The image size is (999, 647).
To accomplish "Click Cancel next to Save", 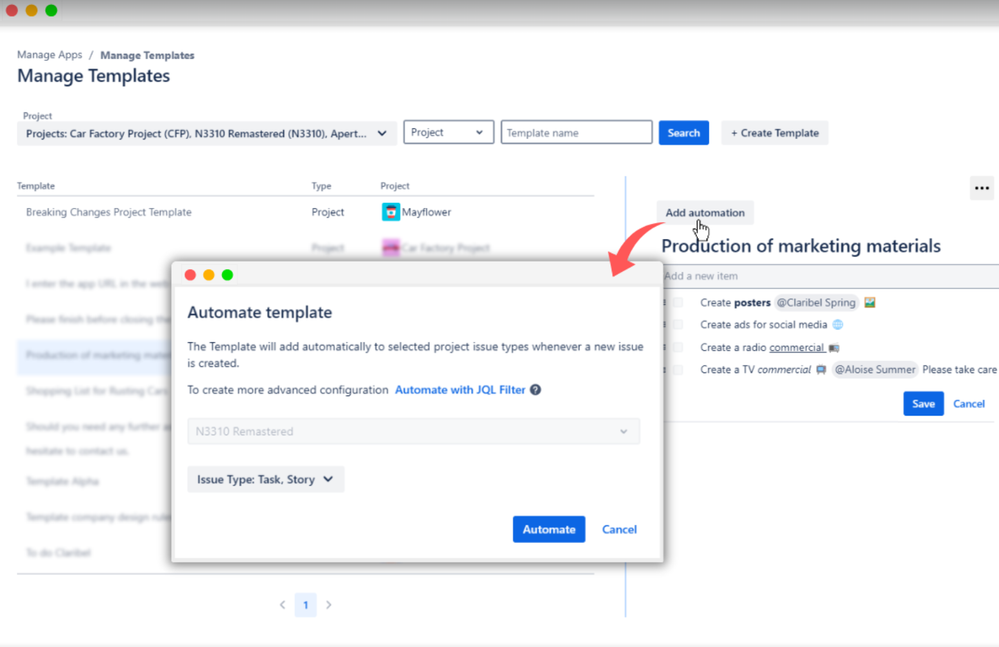I will [968, 404].
